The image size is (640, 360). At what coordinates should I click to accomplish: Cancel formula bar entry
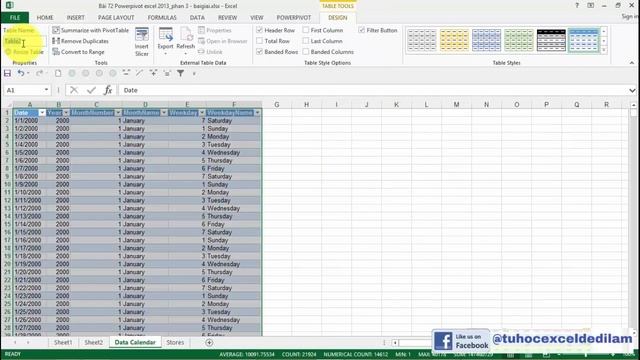[74, 90]
